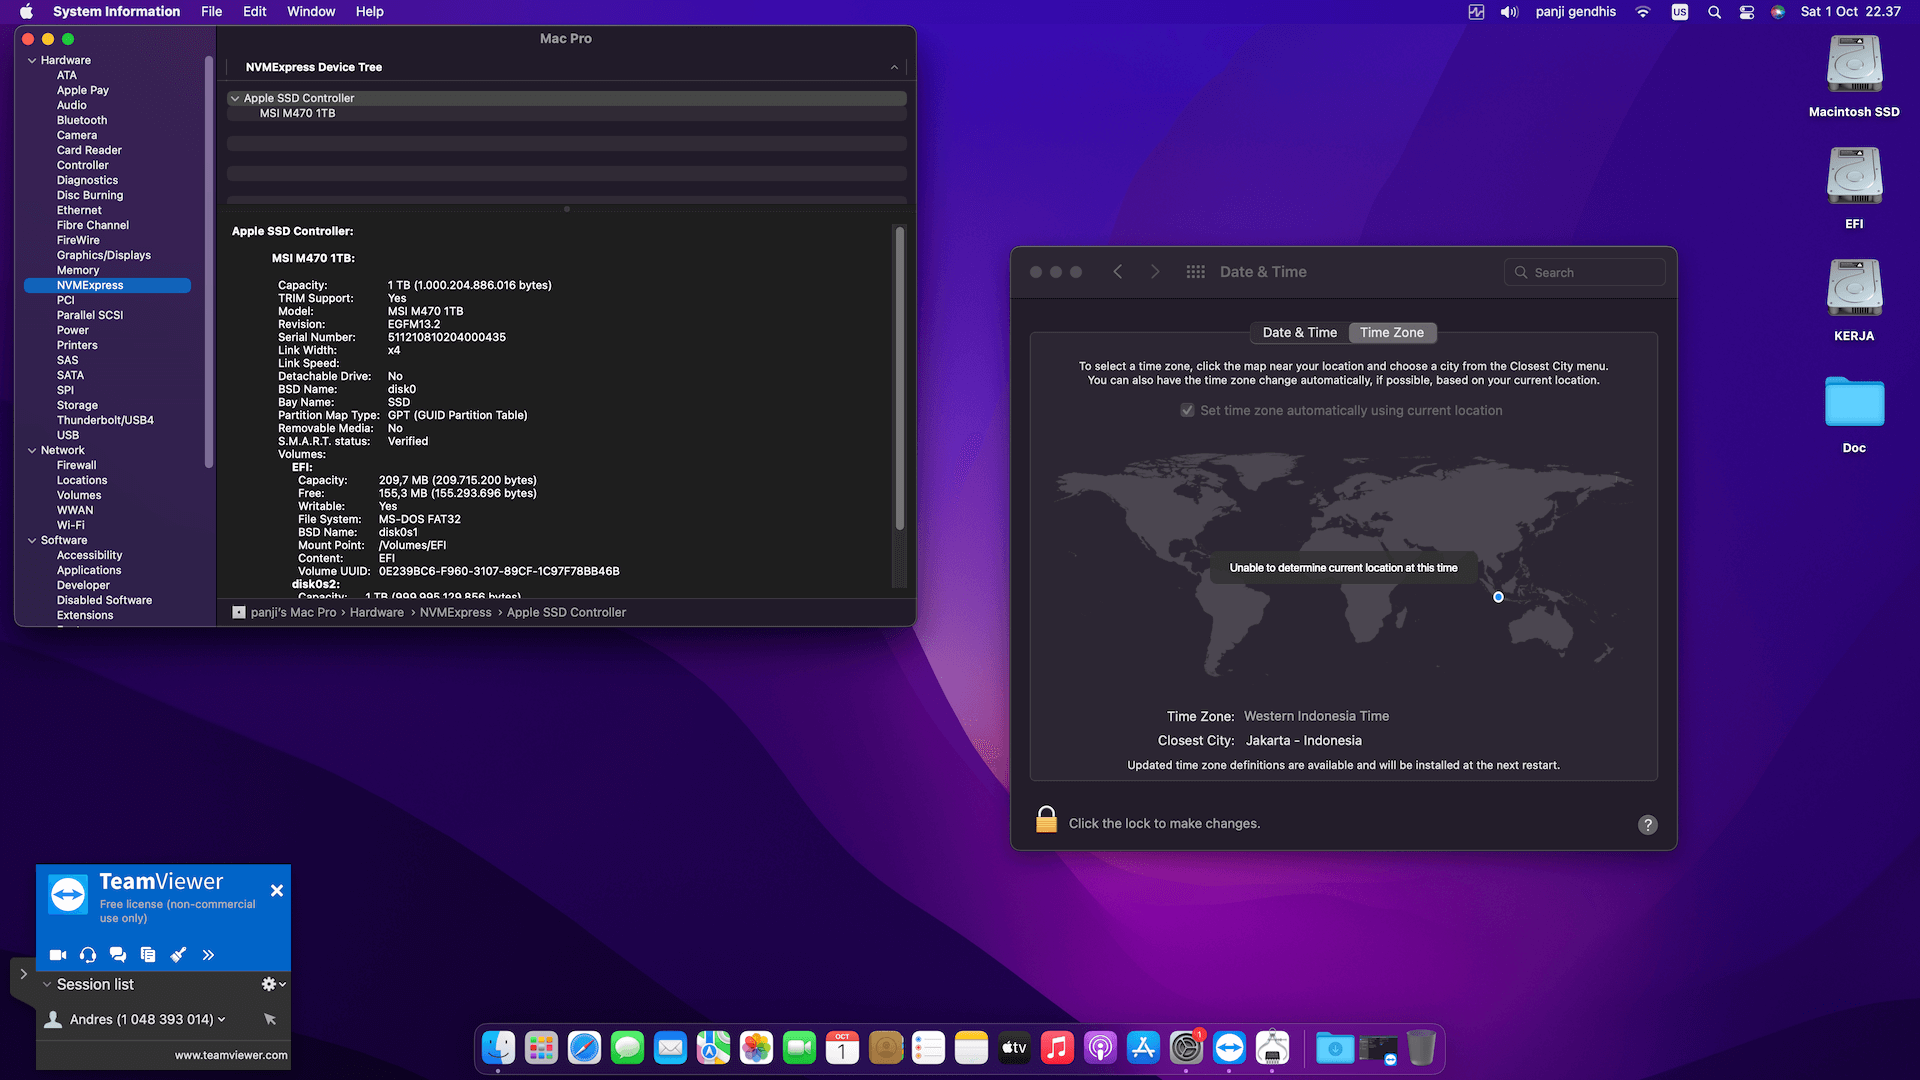This screenshot has height=1080, width=1920.
Task: Open TeamViewer session list gear menu
Action: (x=274, y=984)
